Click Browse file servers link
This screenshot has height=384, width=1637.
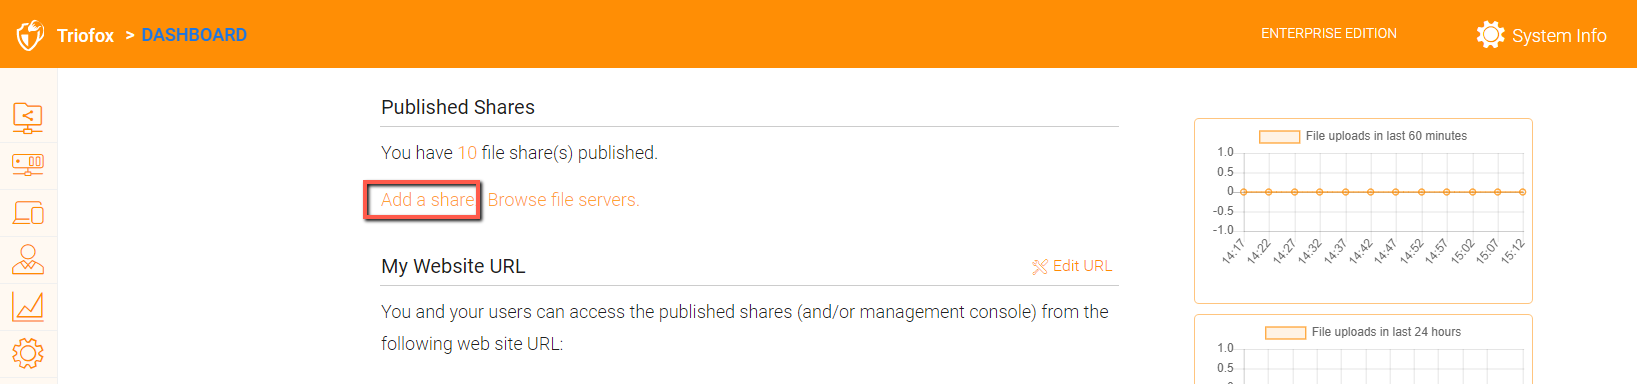563,200
